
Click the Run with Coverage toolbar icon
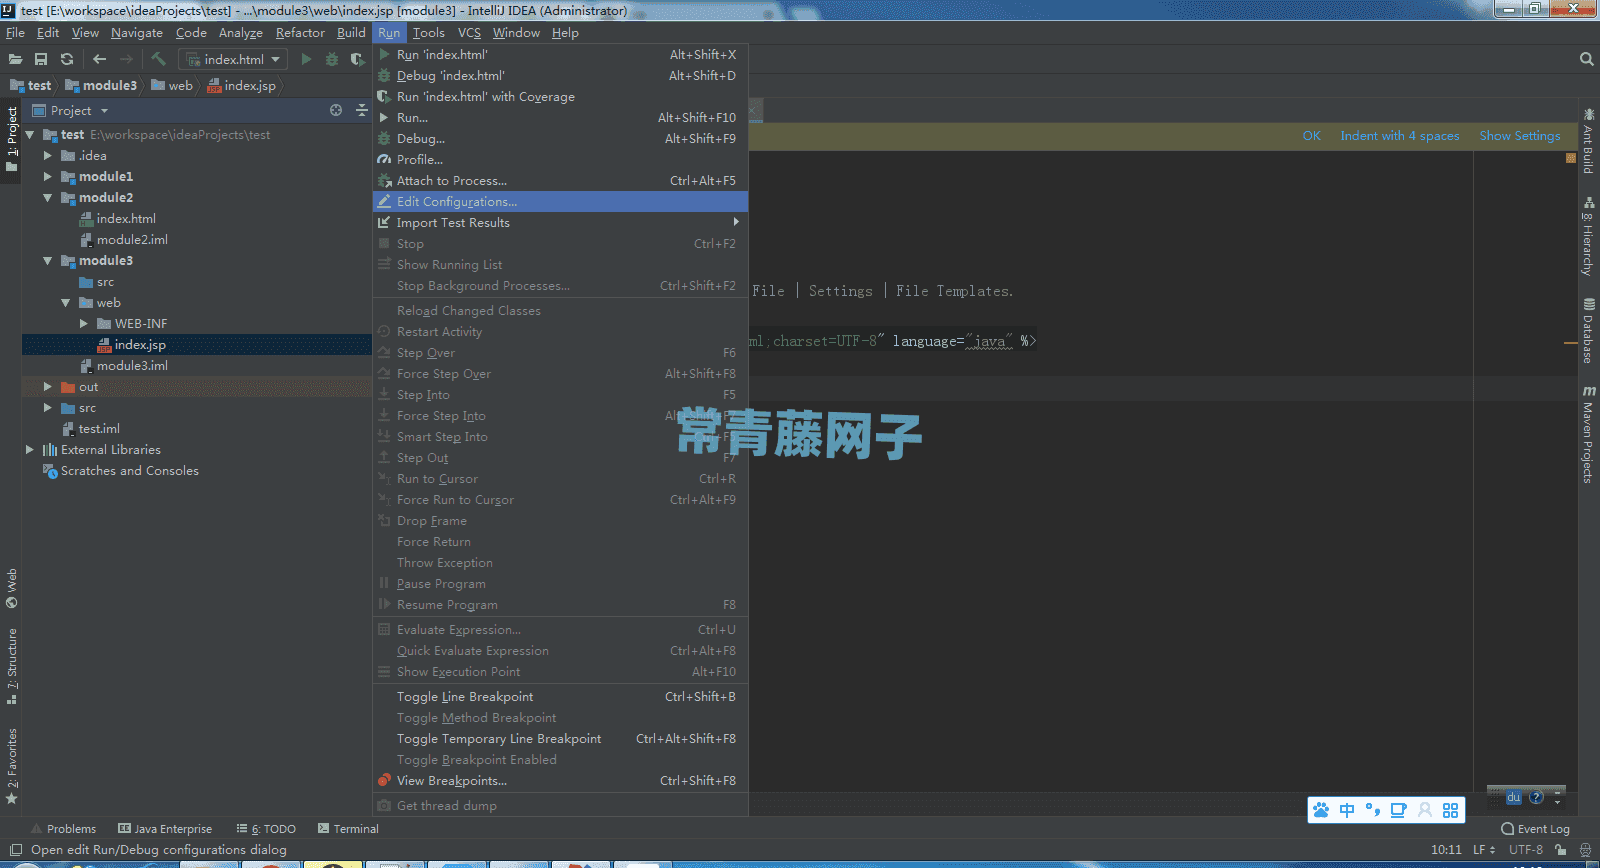pyautogui.click(x=358, y=59)
